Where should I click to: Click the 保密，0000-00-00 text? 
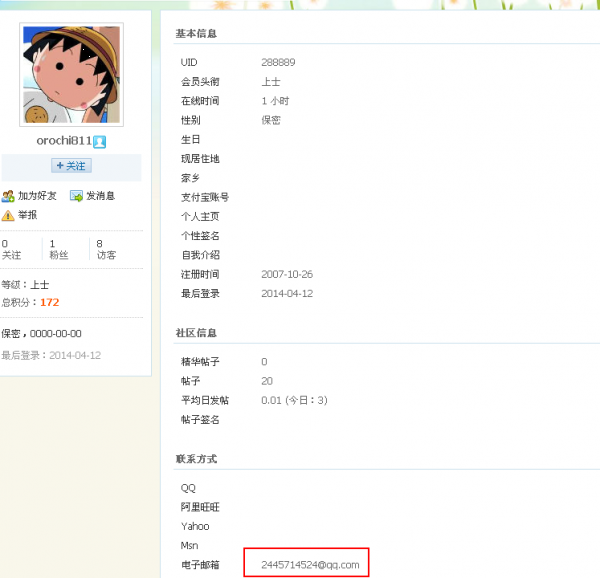point(41,334)
